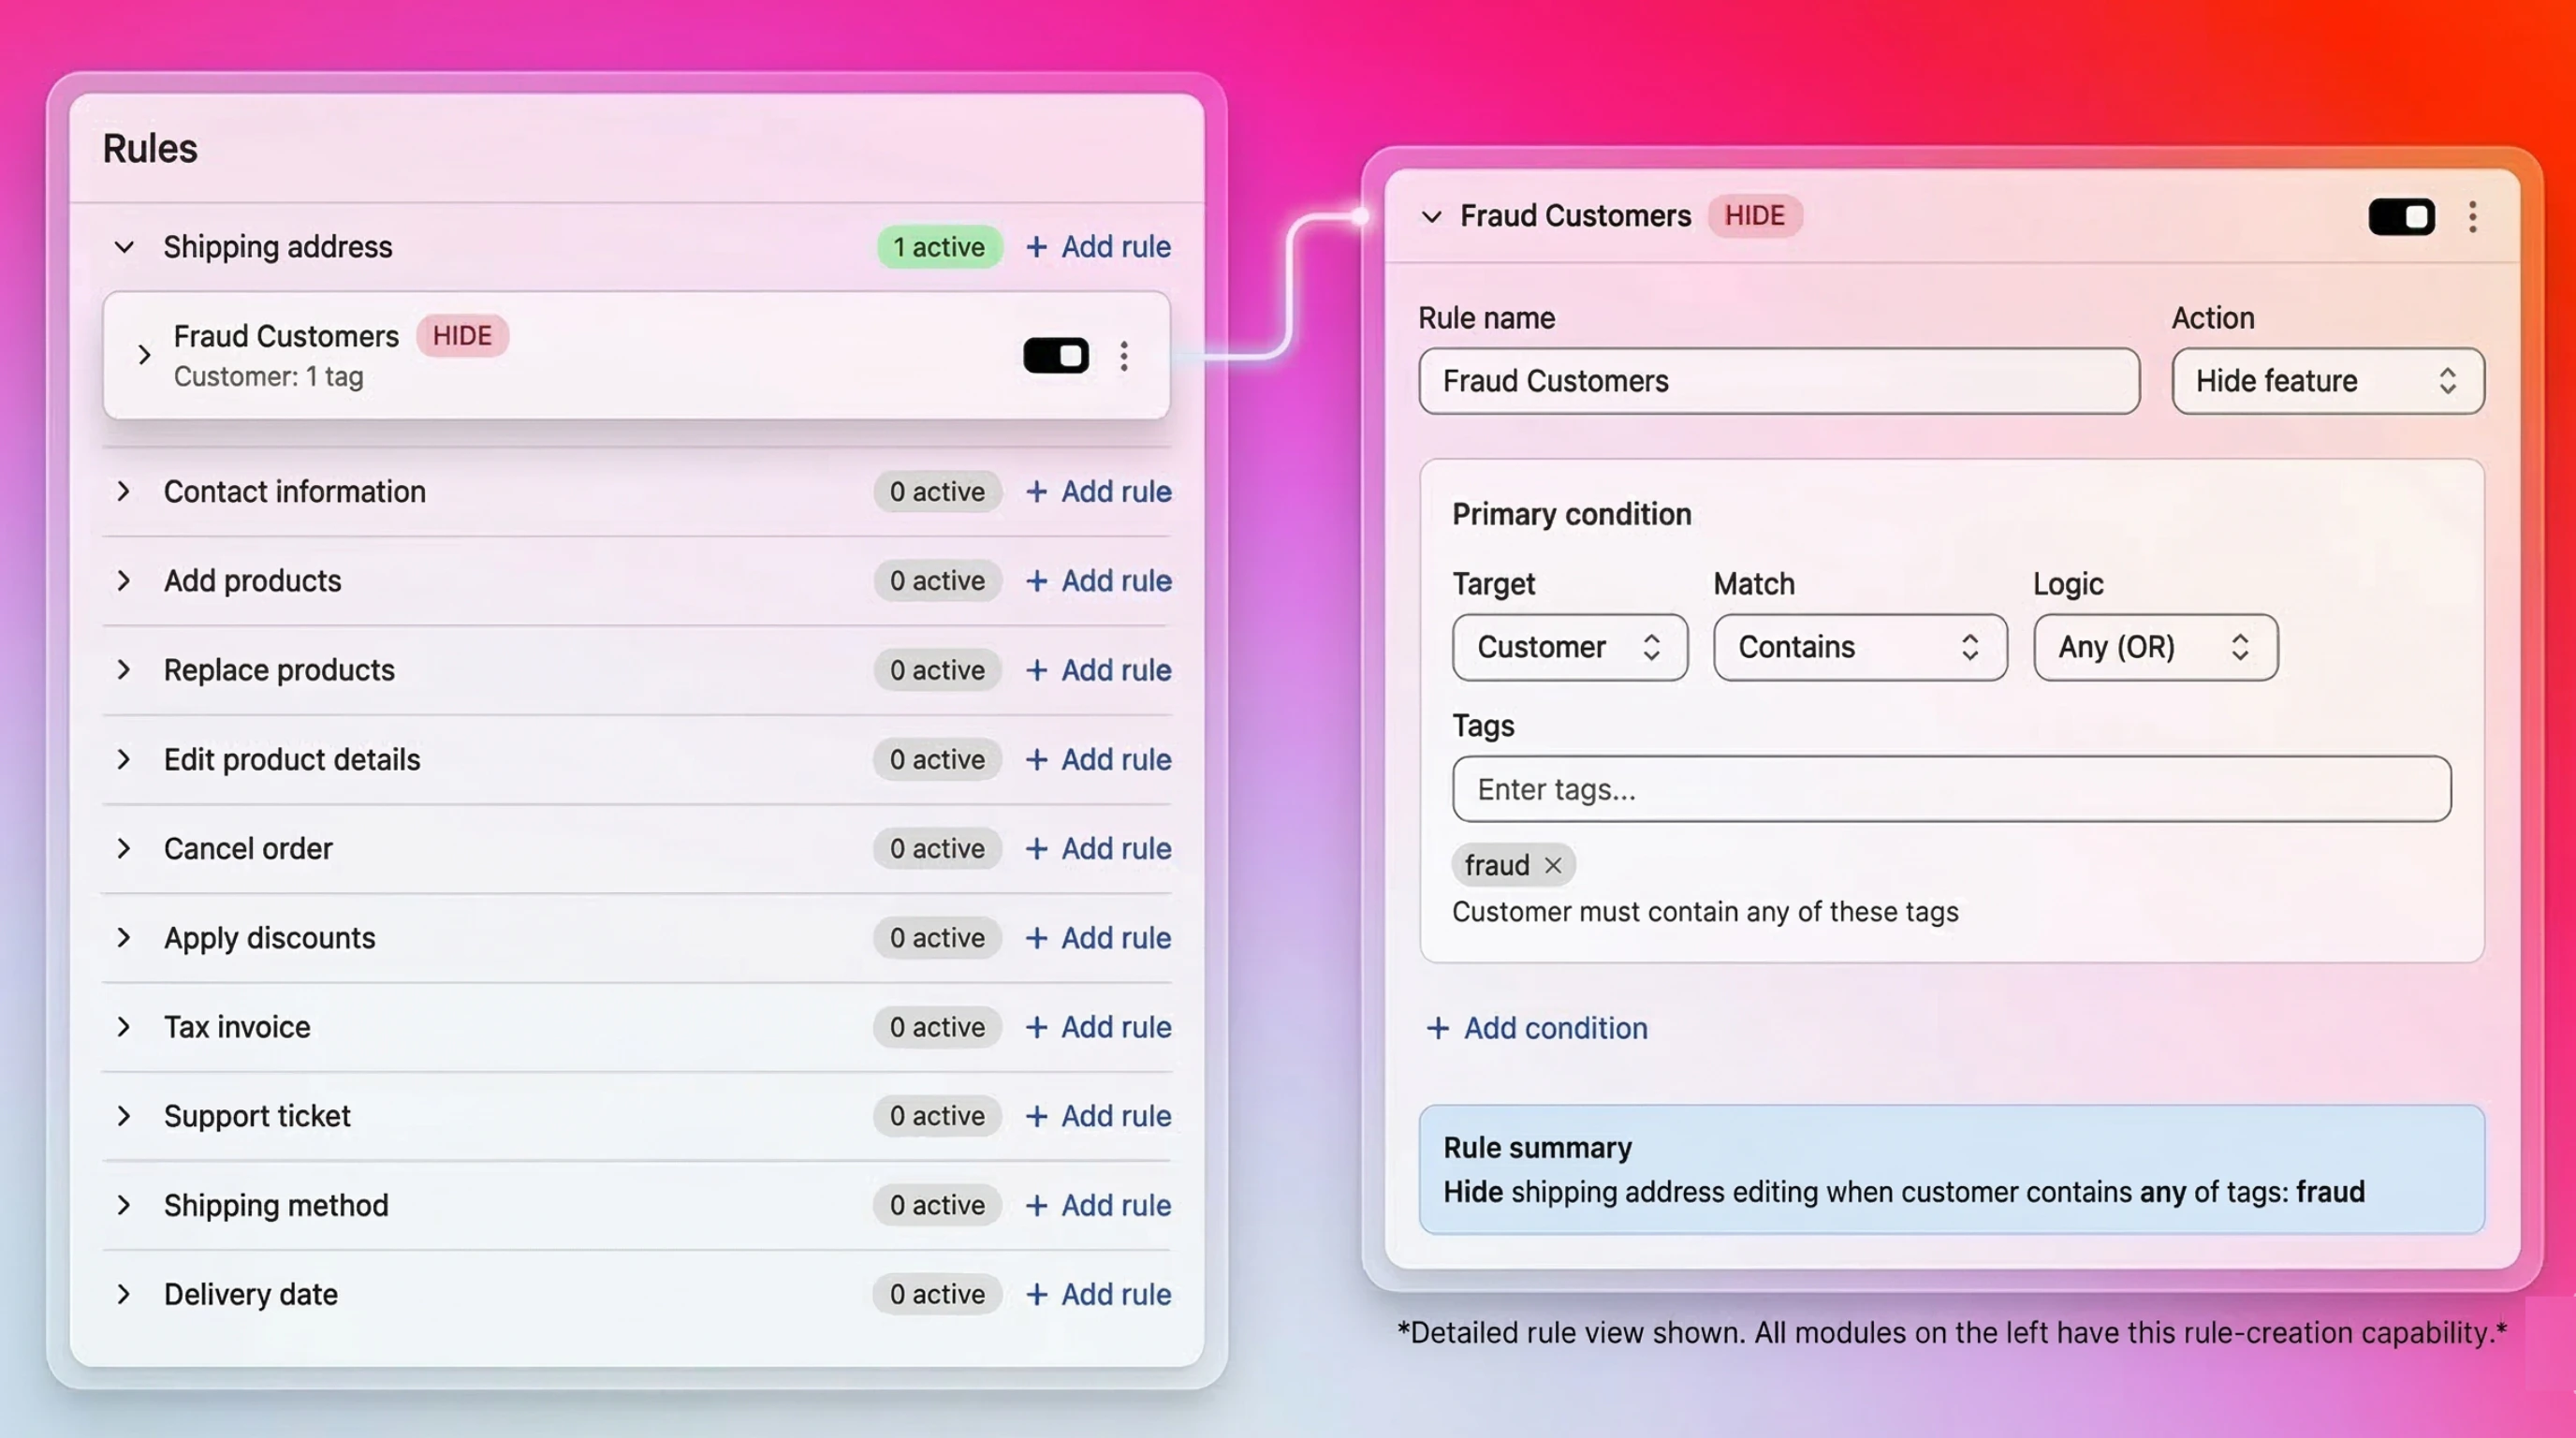This screenshot has width=2576, height=1438.
Task: Open the three-dot menu on Fraud Customers rule card
Action: tap(1123, 355)
